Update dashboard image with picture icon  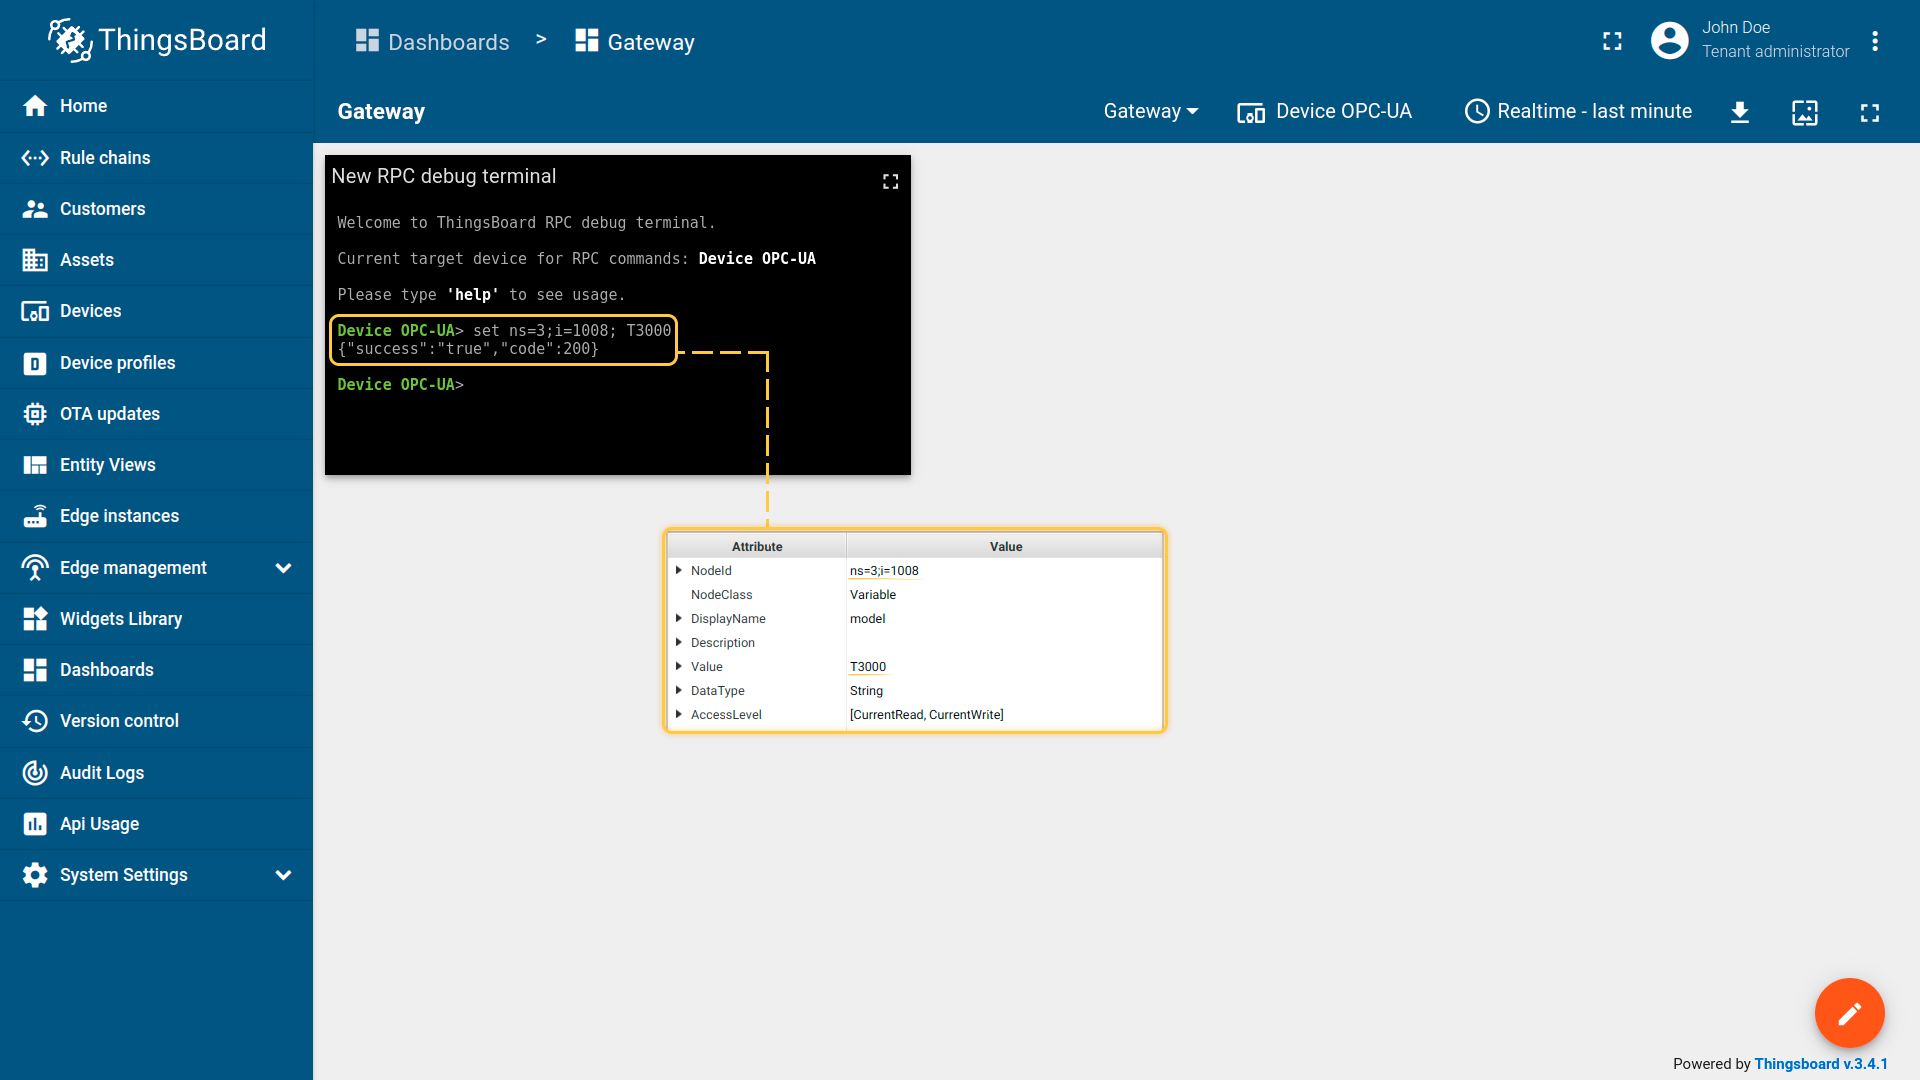(x=1805, y=113)
